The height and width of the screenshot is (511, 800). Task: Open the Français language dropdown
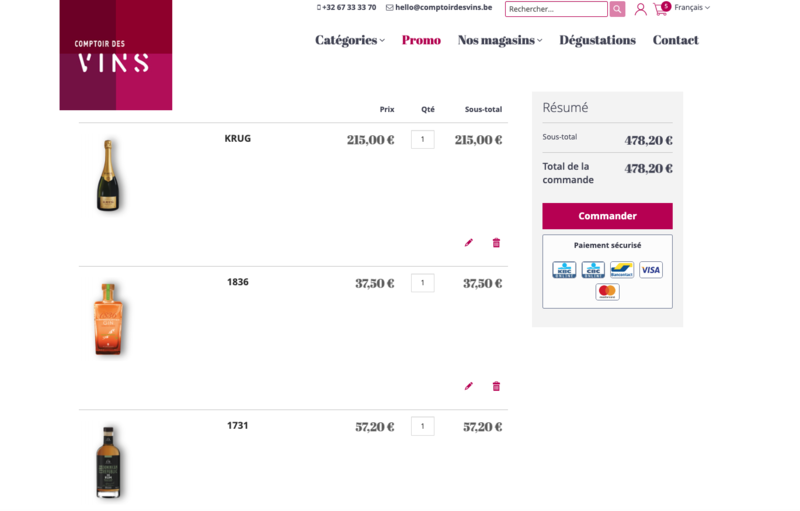coord(692,8)
